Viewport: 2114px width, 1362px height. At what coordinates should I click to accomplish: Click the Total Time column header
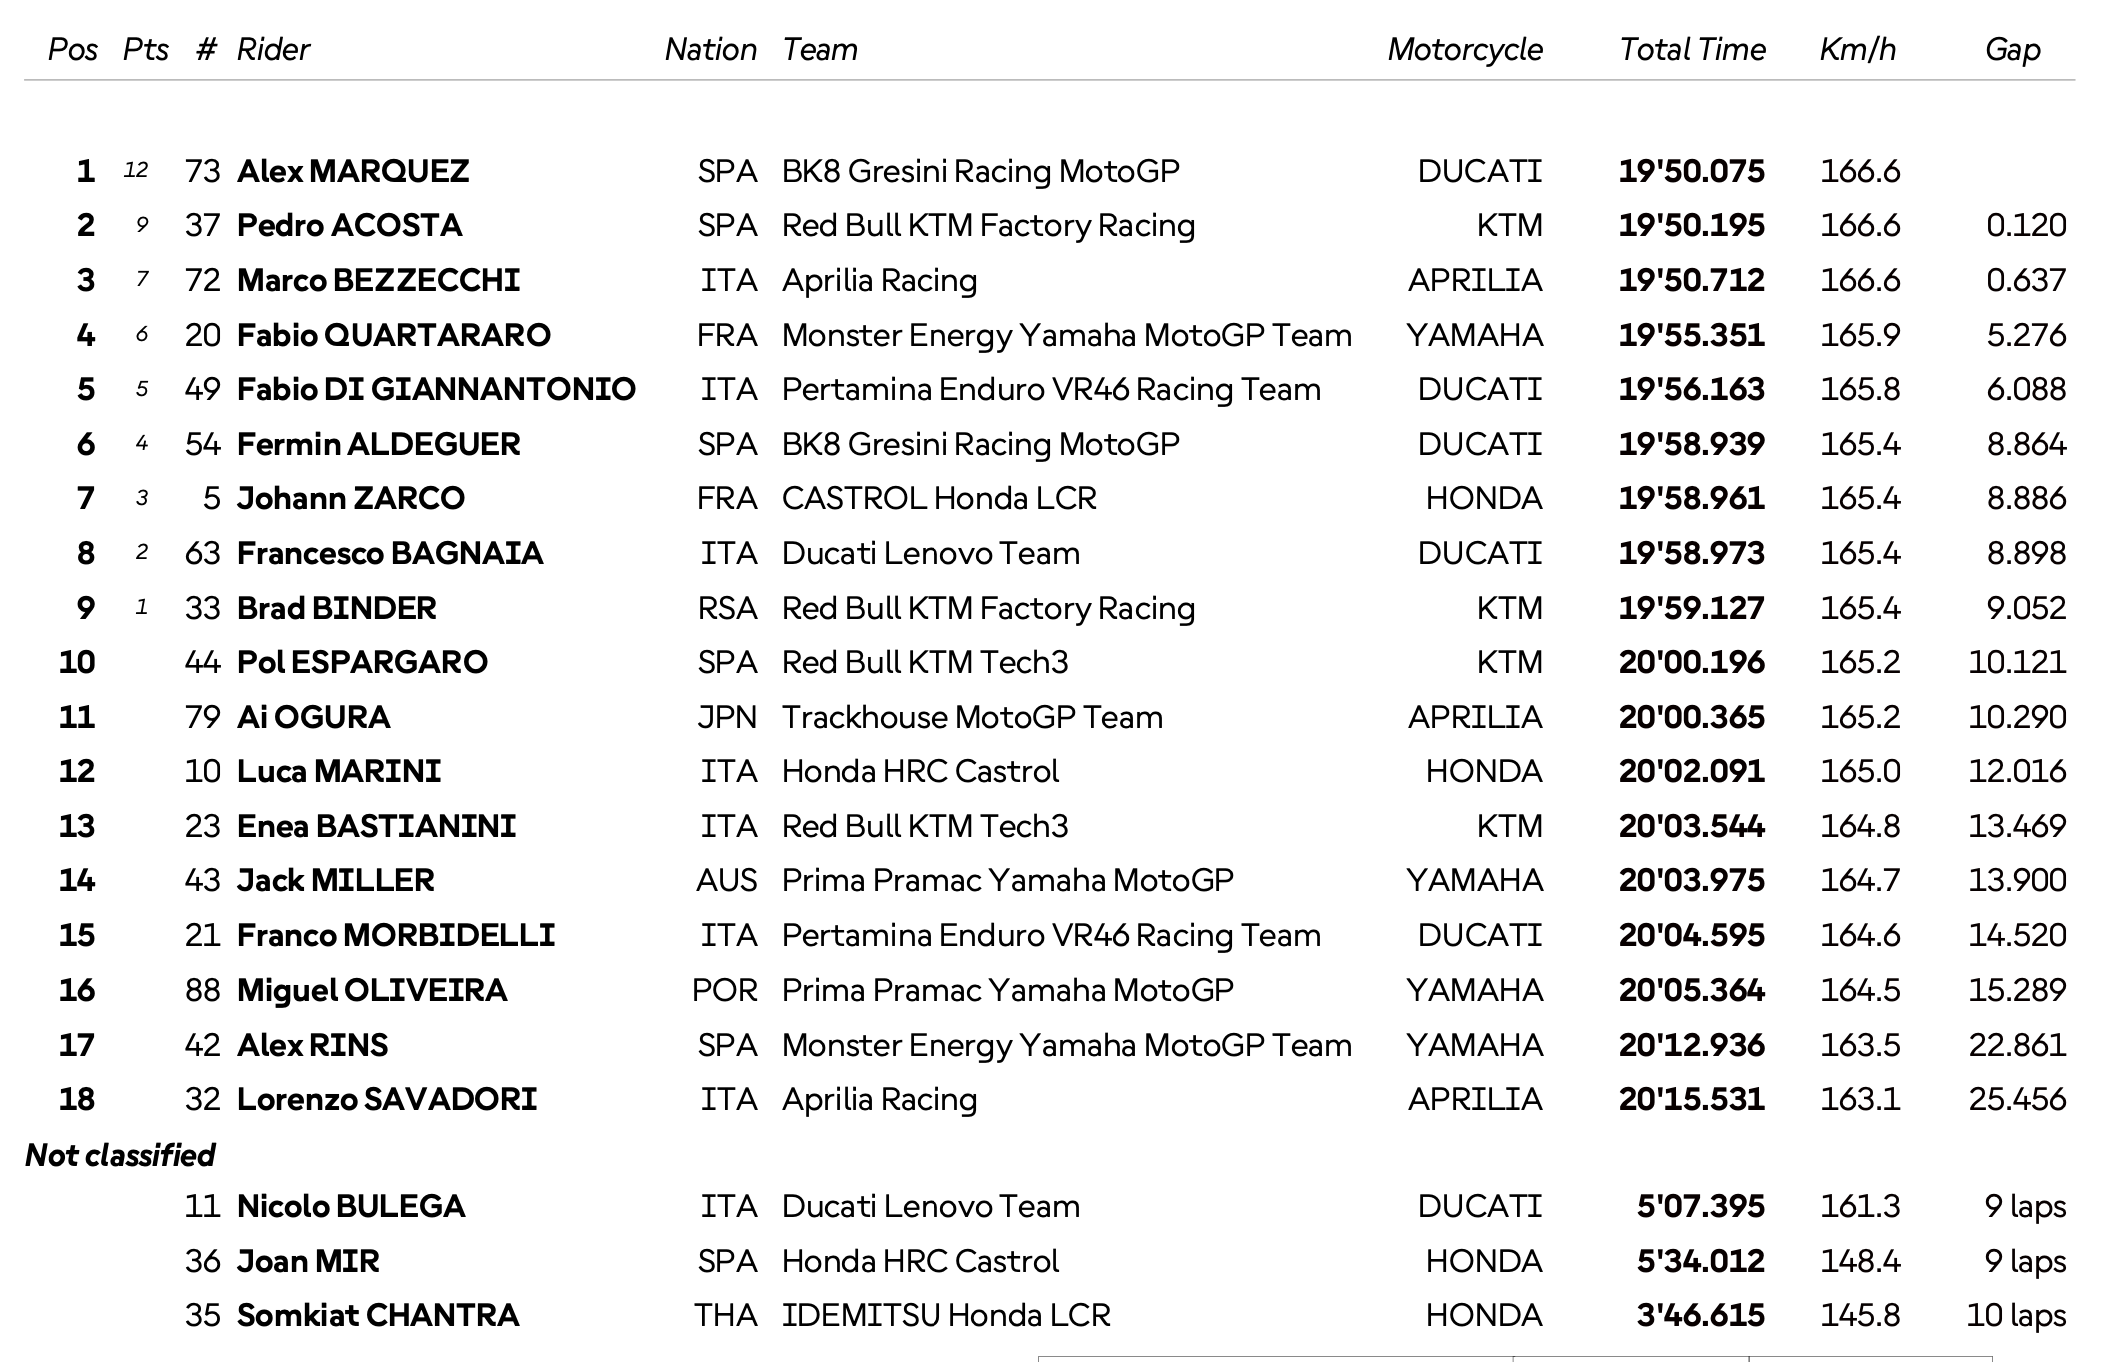point(1692,50)
